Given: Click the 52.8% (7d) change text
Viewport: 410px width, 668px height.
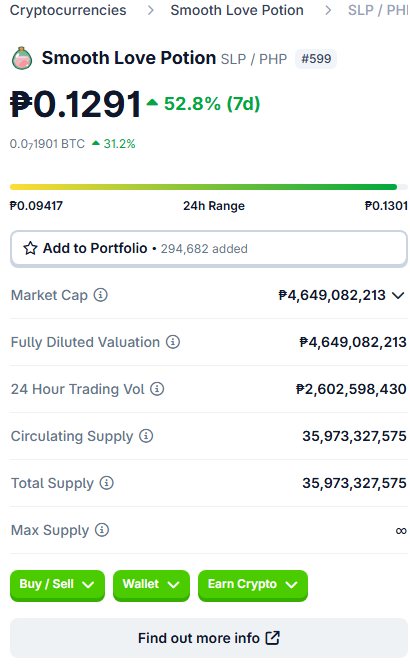Looking at the screenshot, I should [x=212, y=104].
